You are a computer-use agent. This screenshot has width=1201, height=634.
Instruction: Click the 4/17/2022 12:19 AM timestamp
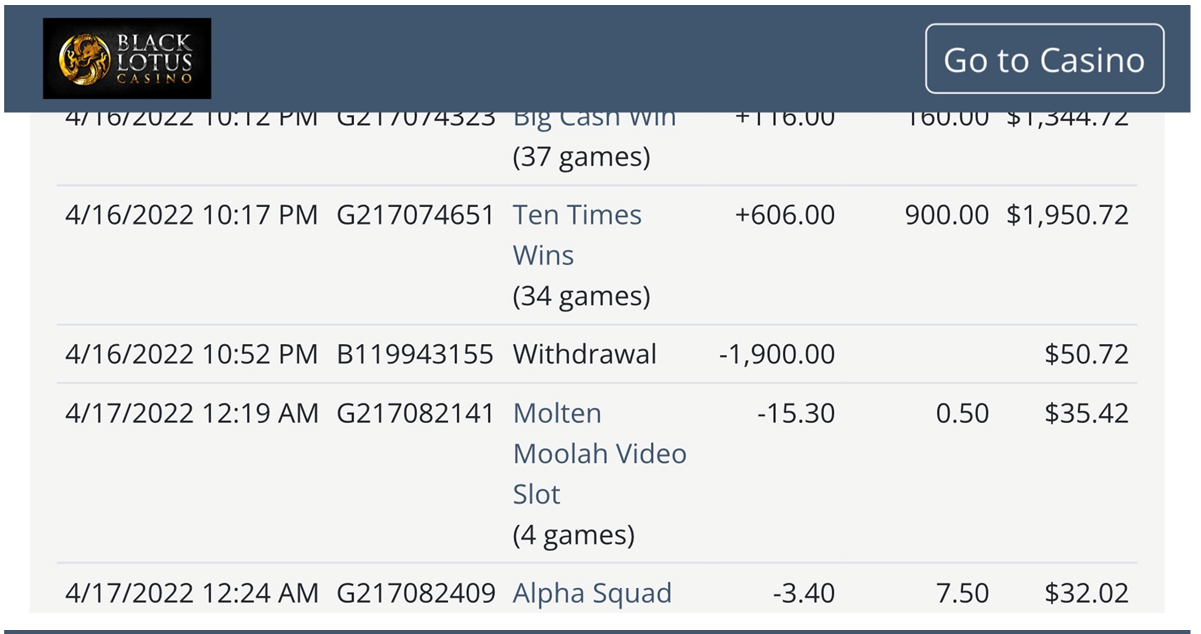[x=191, y=413]
